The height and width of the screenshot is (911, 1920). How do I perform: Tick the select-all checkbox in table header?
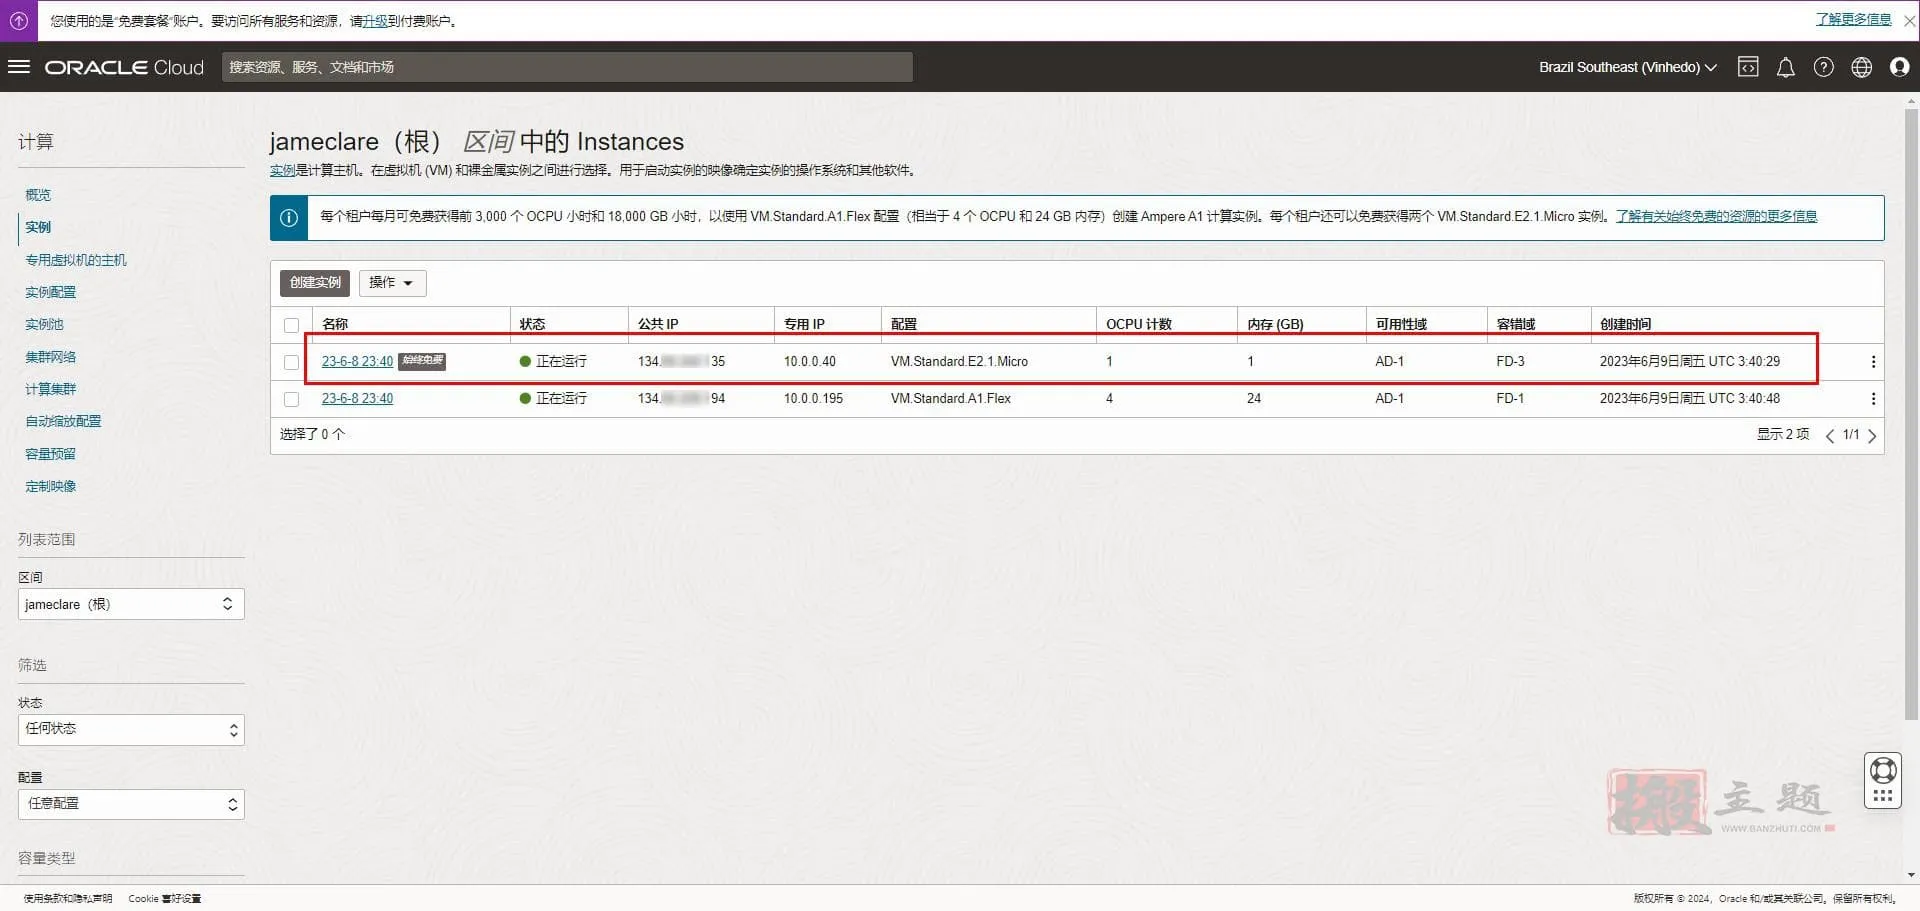coord(291,325)
